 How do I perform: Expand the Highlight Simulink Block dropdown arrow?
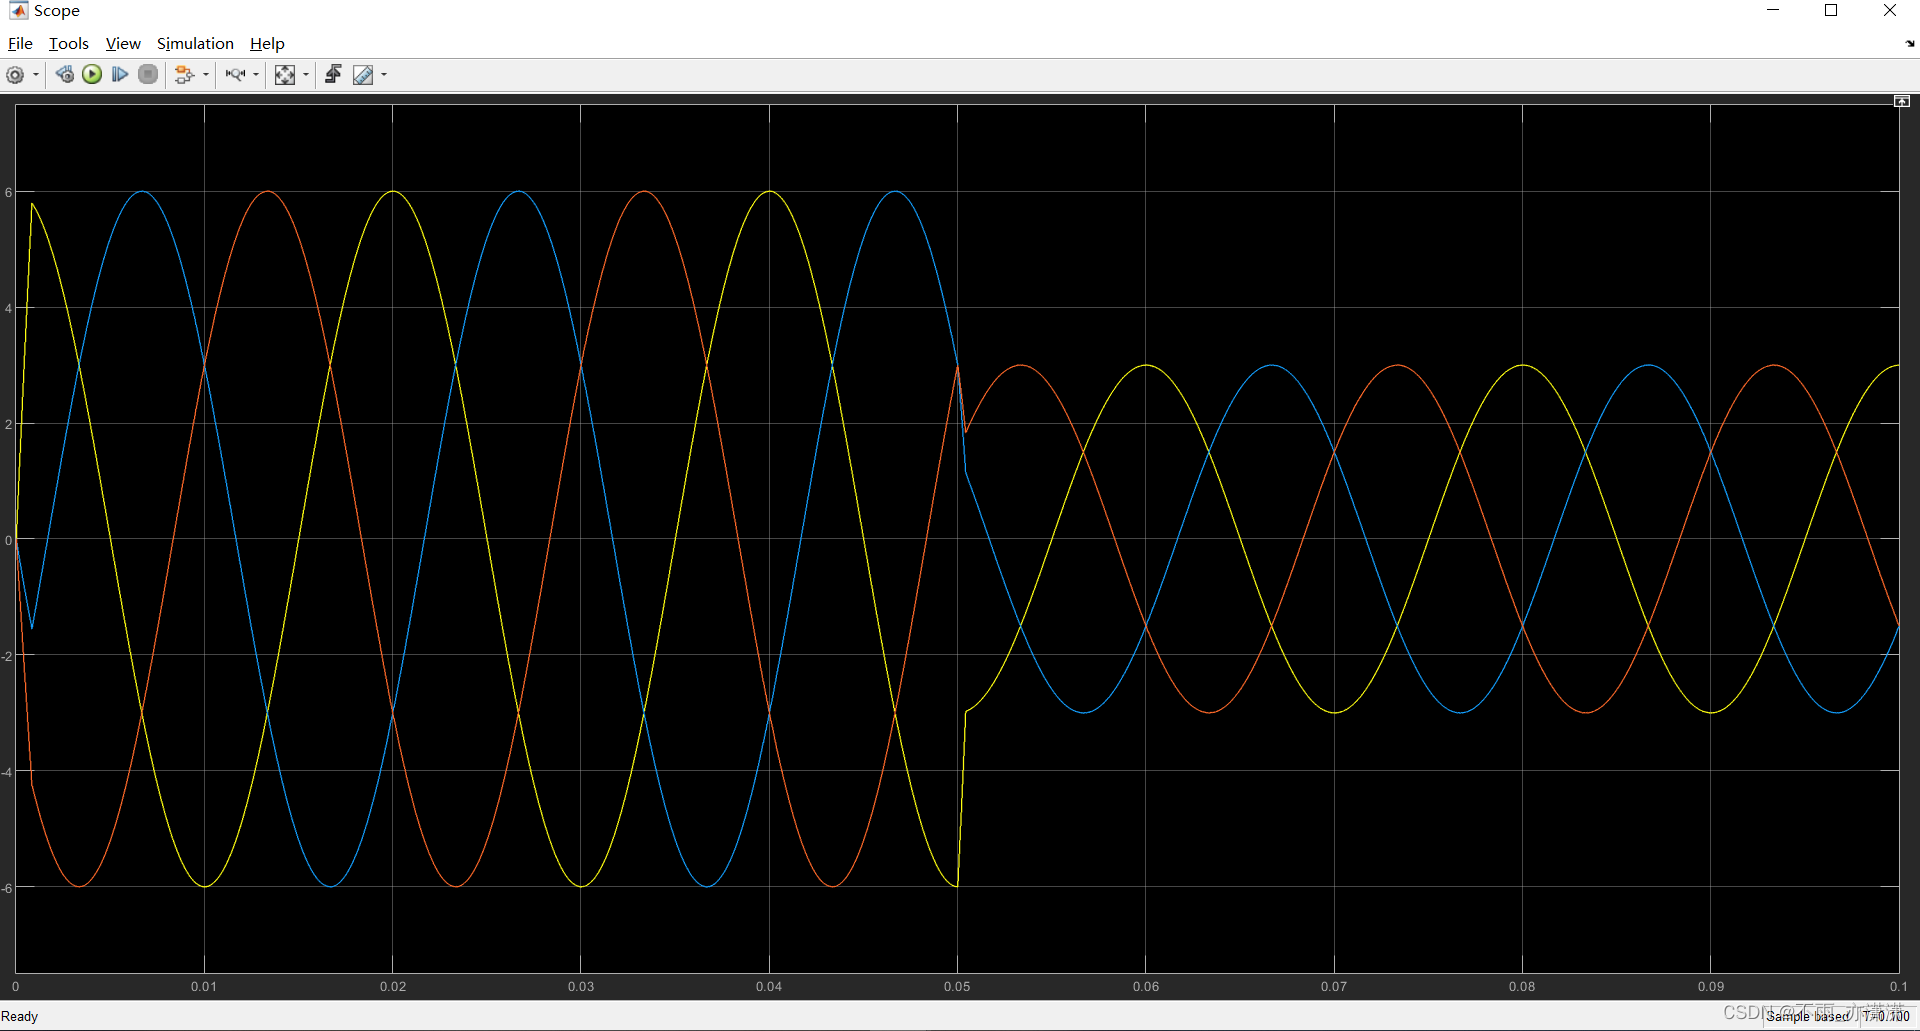pyautogui.click(x=206, y=75)
